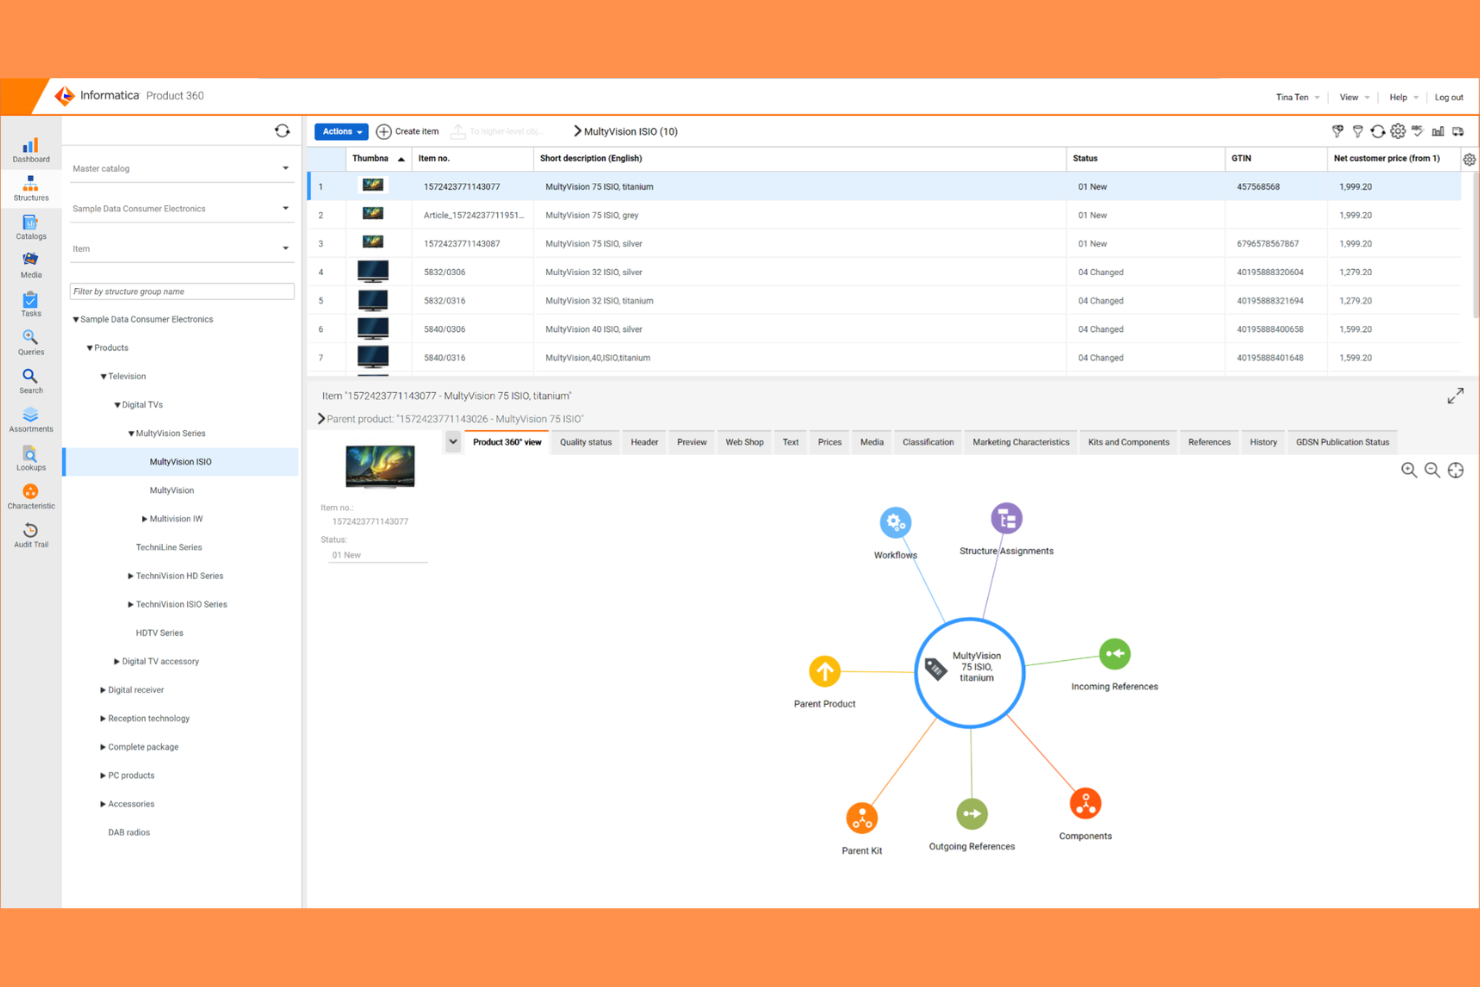Image resolution: width=1480 pixels, height=987 pixels.
Task: Select row with item no. 5832/0306
Action: click(884, 272)
